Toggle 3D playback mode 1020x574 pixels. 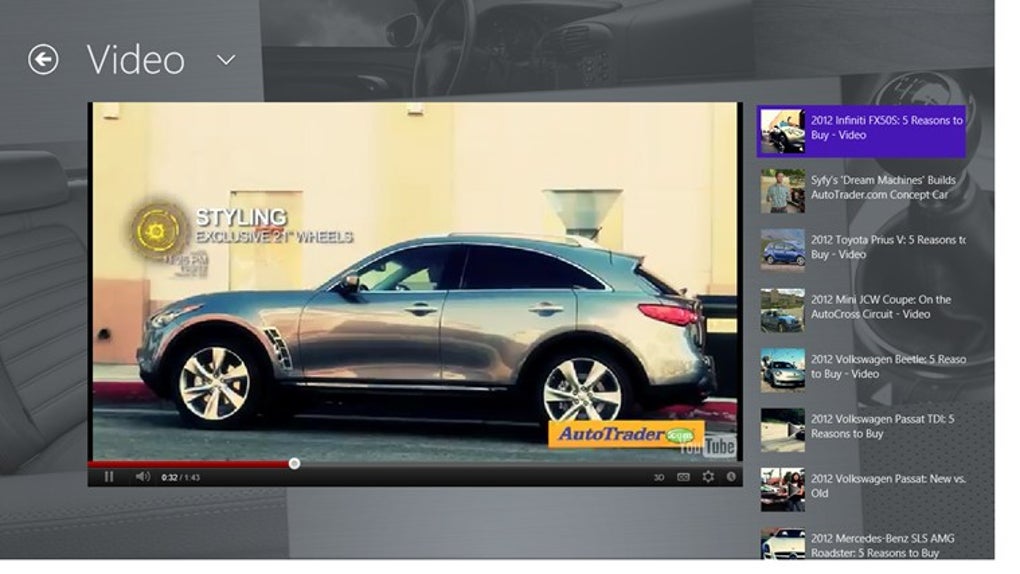coord(658,478)
